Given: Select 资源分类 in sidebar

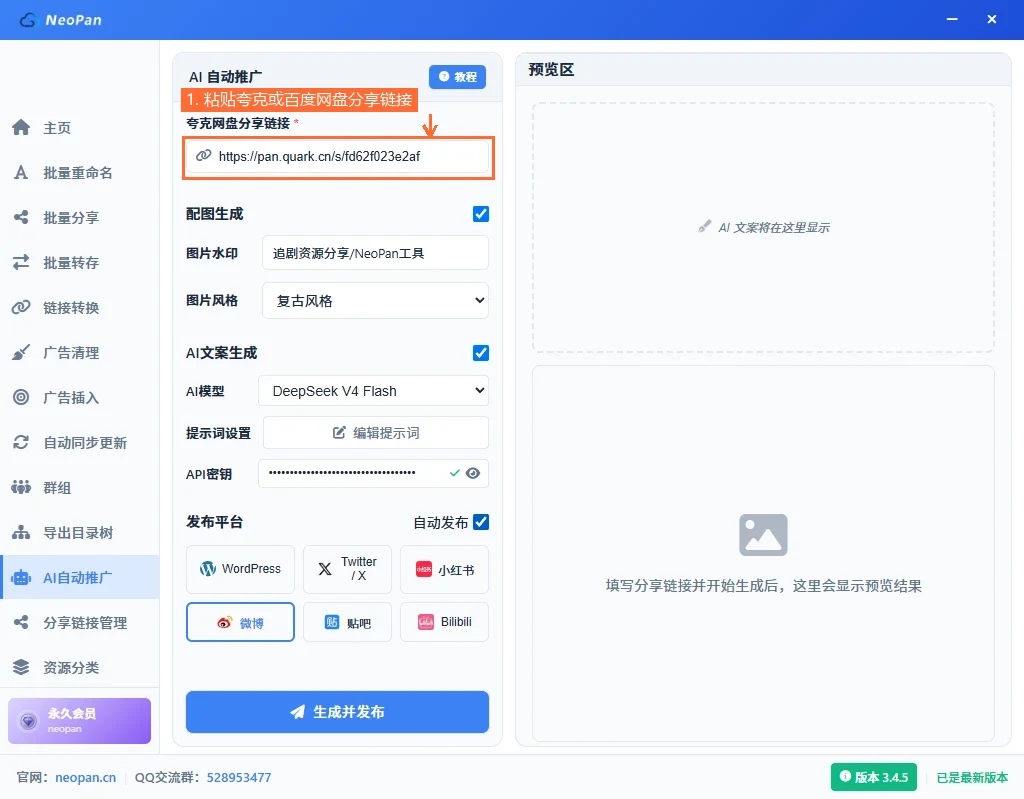Looking at the screenshot, I should [80, 667].
